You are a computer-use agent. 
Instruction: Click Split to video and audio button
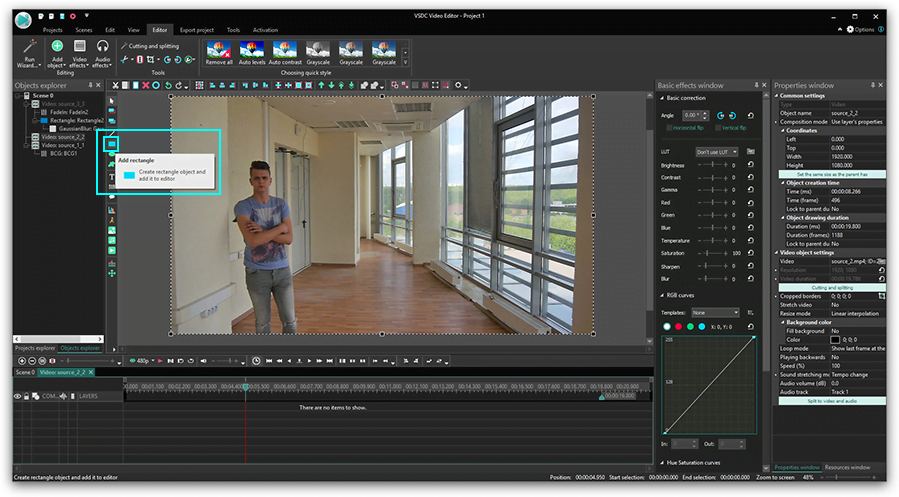point(832,401)
